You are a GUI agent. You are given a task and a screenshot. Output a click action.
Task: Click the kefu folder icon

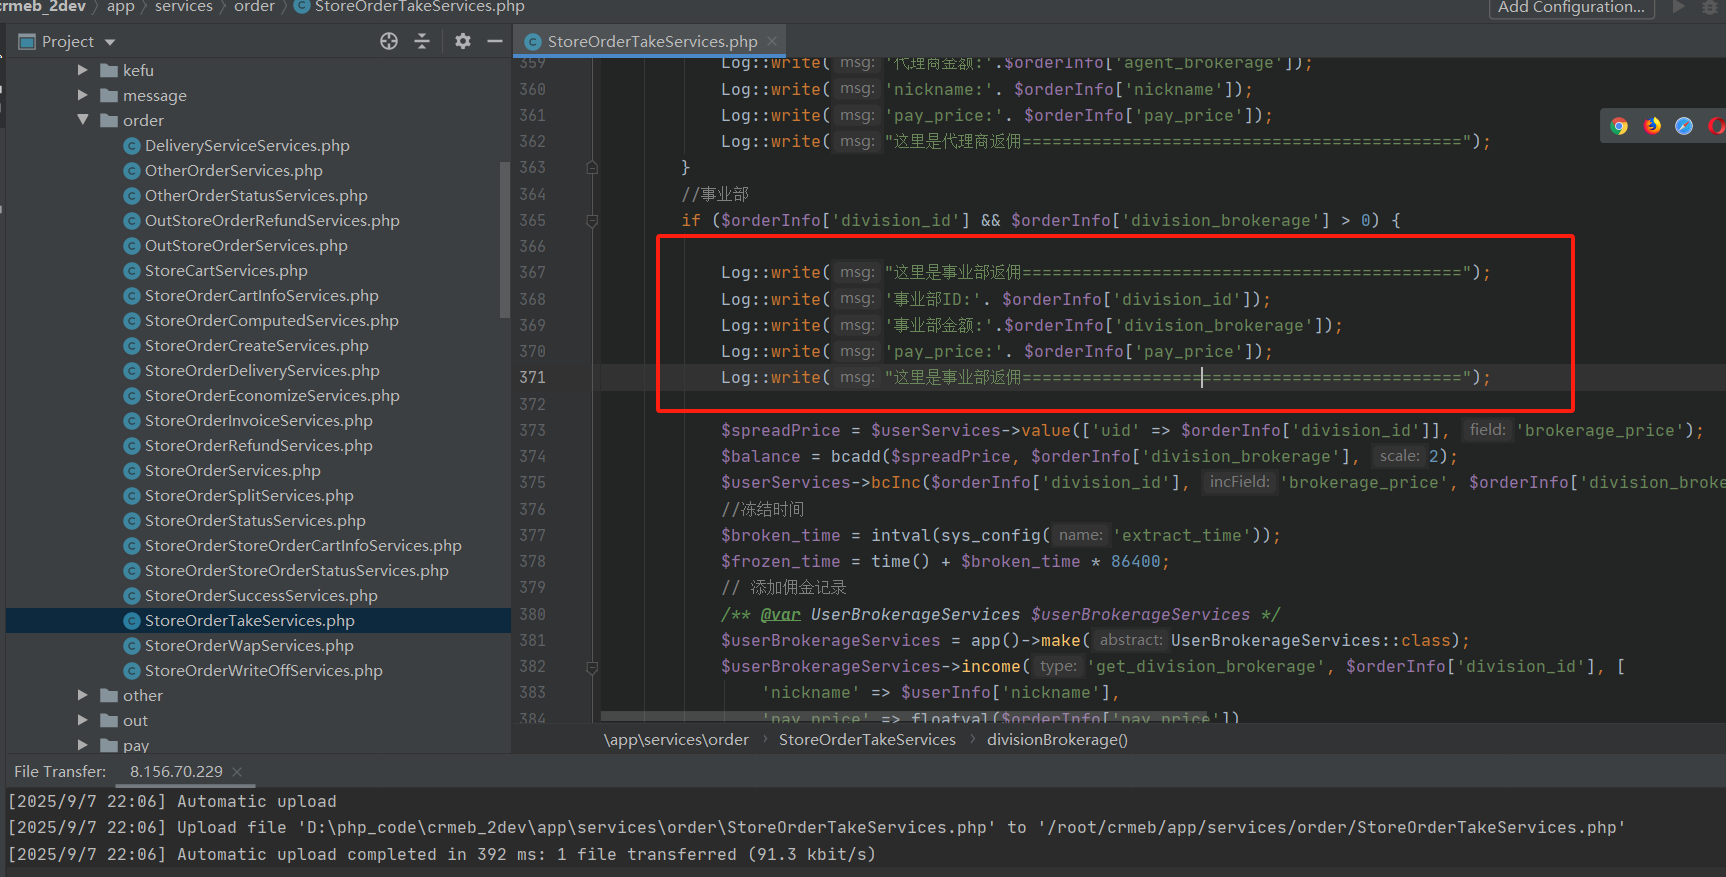pos(109,70)
